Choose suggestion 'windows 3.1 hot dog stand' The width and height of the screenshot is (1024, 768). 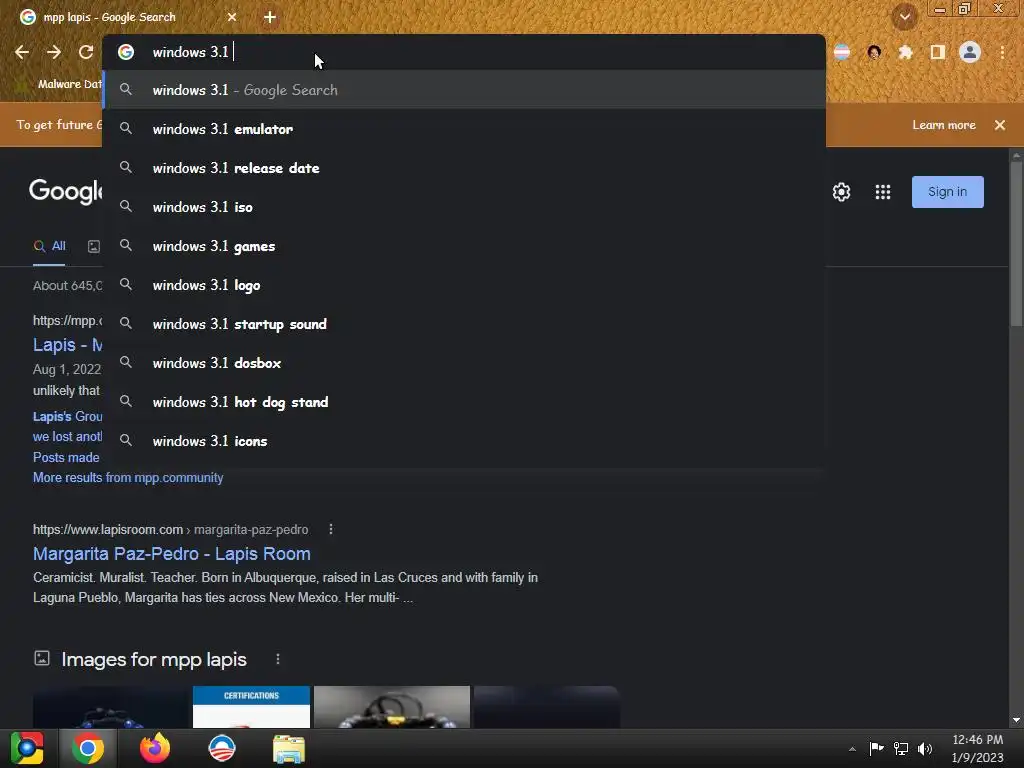tap(464, 402)
